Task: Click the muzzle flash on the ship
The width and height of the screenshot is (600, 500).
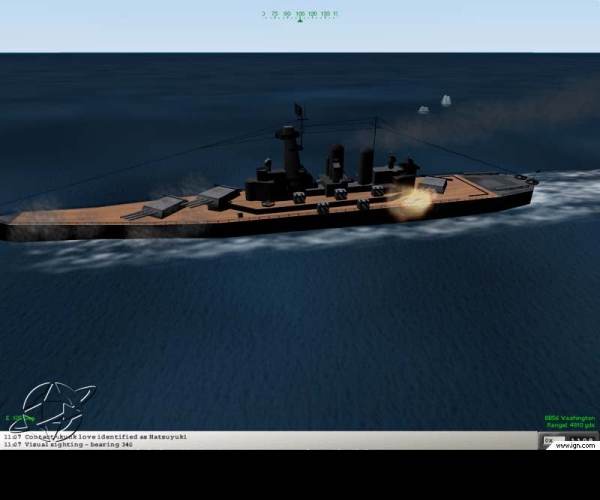Action: click(x=414, y=202)
